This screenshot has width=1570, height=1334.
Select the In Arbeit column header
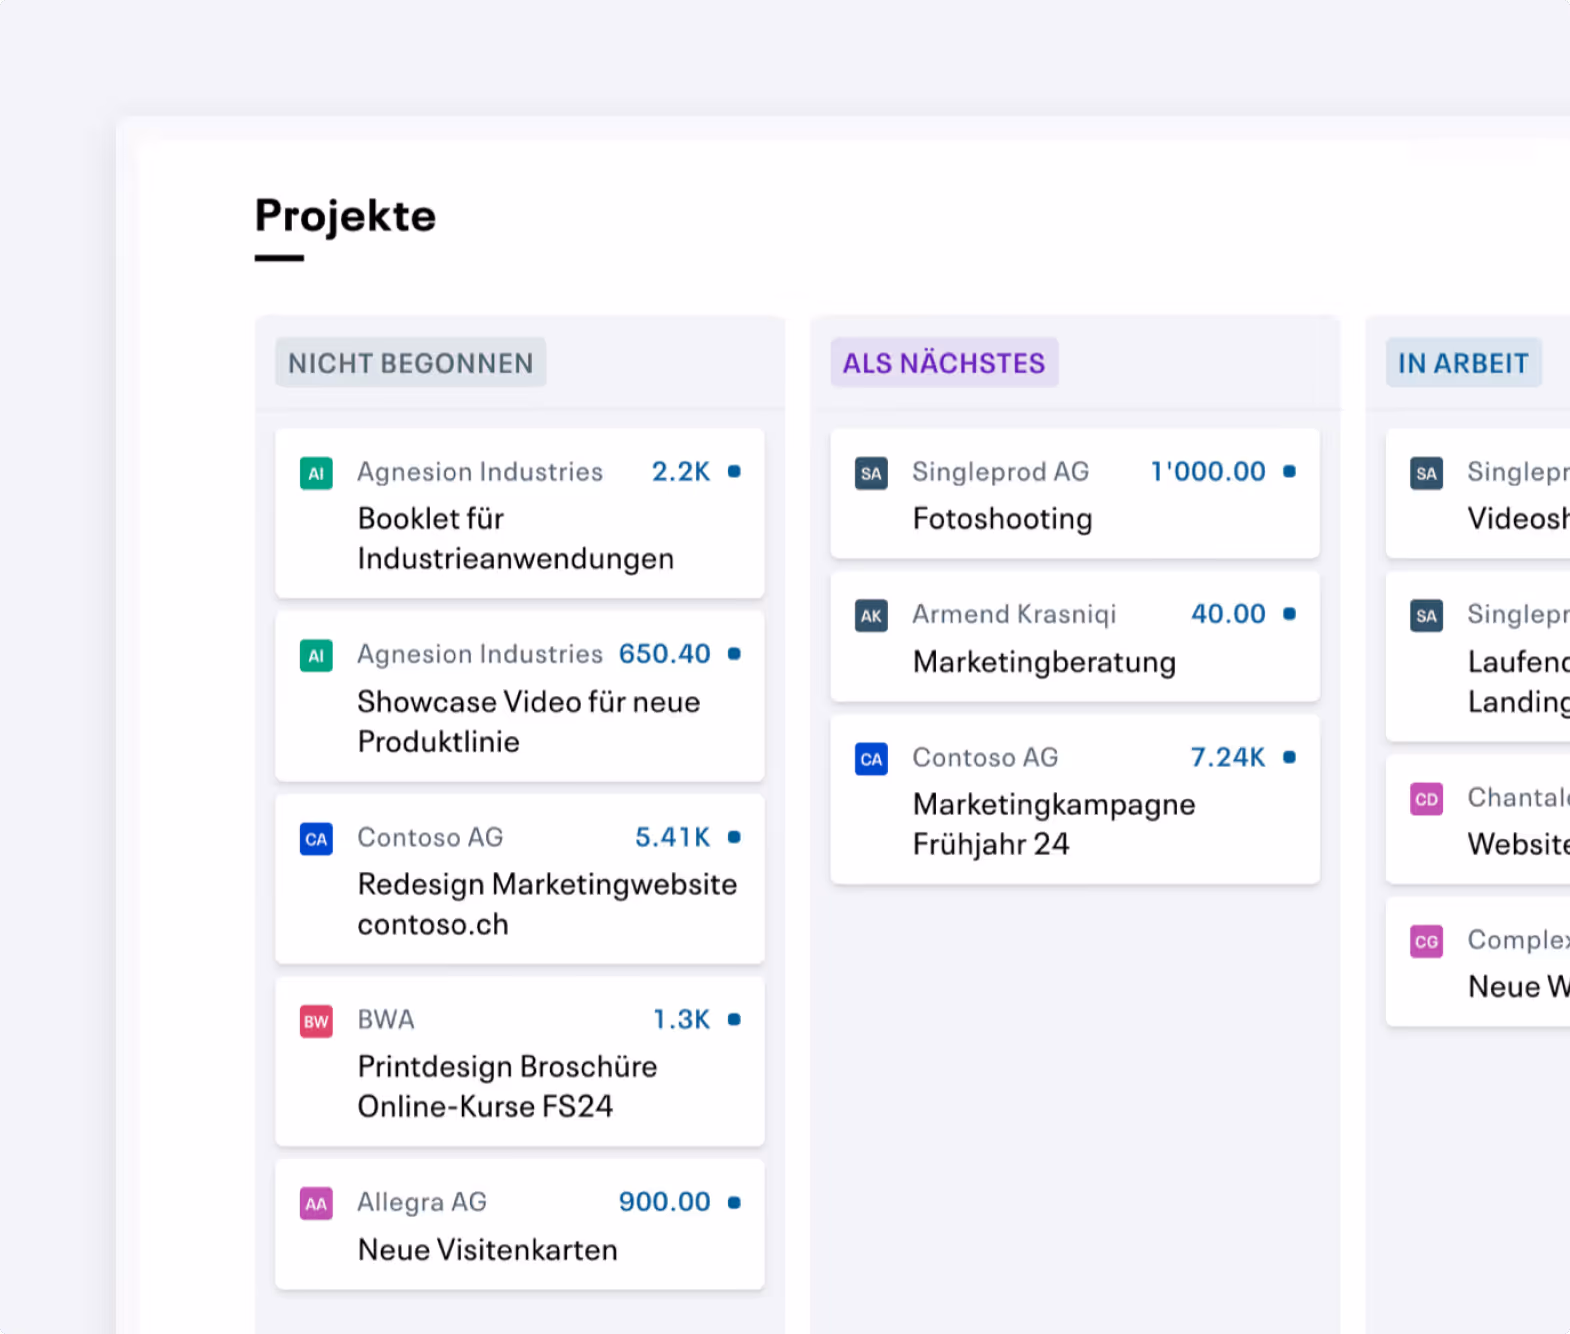[x=1463, y=363]
